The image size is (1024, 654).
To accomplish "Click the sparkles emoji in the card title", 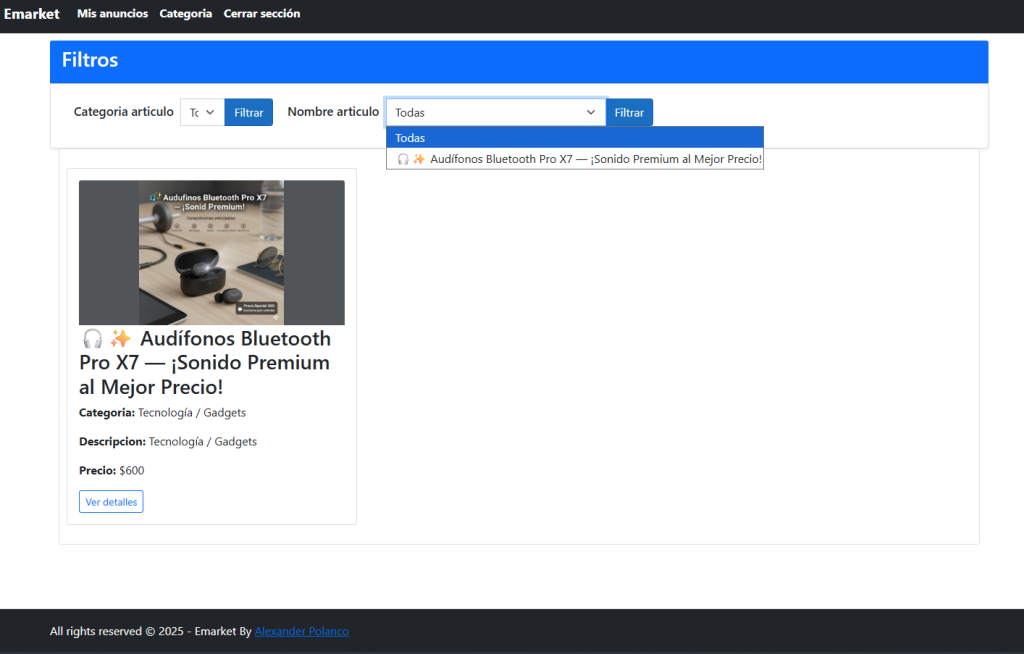I will tap(121, 339).
